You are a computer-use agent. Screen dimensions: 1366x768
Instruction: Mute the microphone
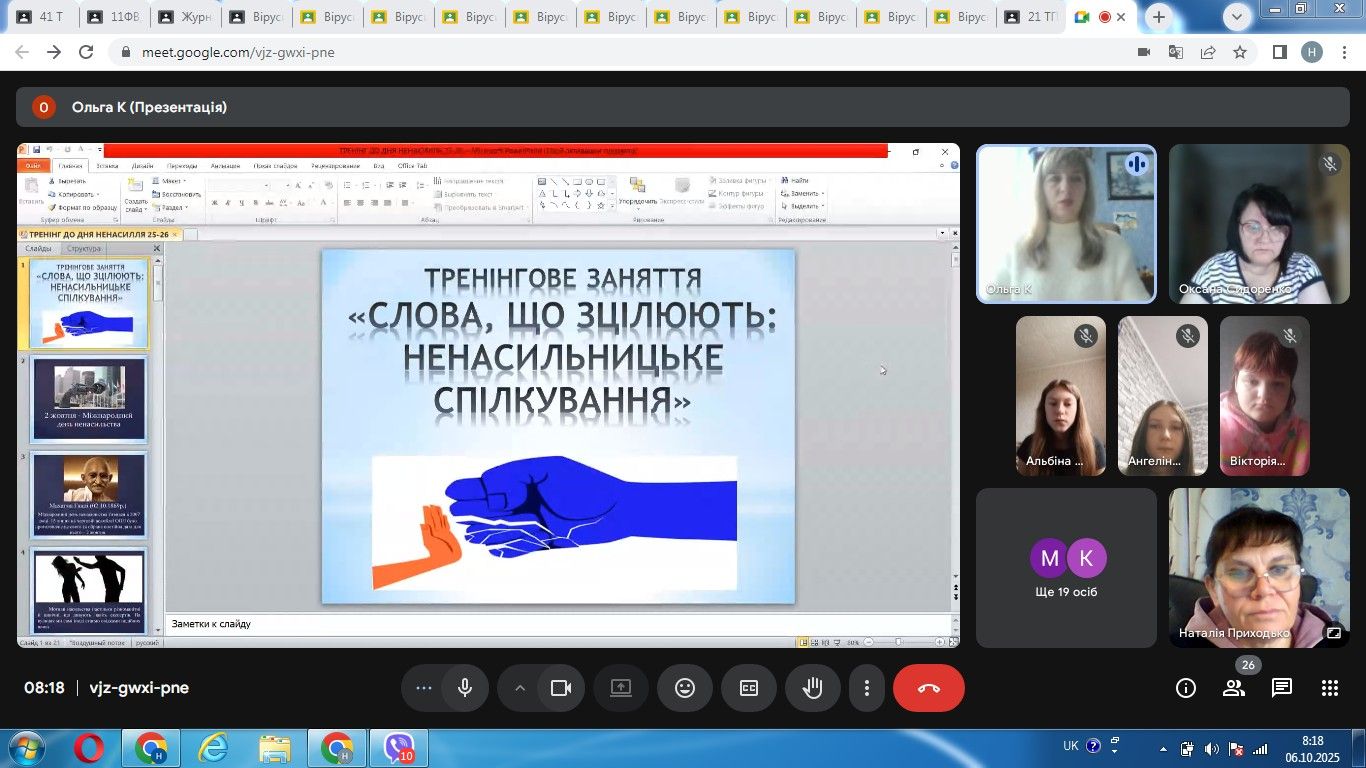[x=465, y=688]
